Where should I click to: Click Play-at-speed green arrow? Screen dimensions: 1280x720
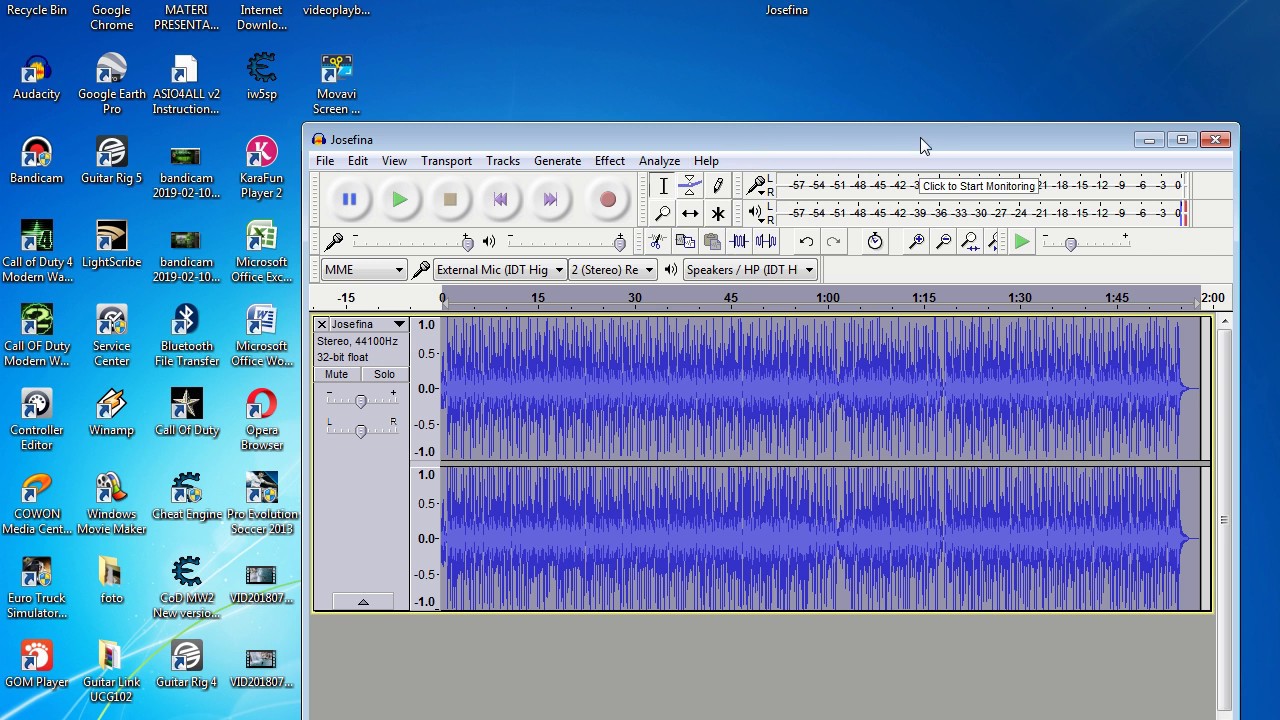[1021, 242]
